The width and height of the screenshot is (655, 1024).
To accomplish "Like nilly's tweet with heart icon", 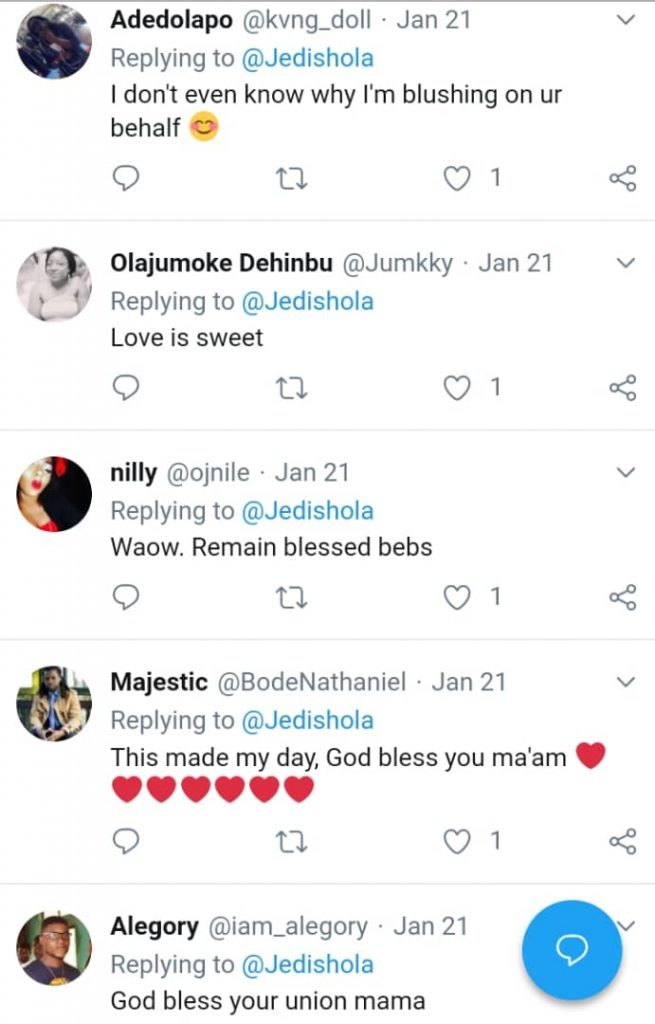I will tap(457, 597).
